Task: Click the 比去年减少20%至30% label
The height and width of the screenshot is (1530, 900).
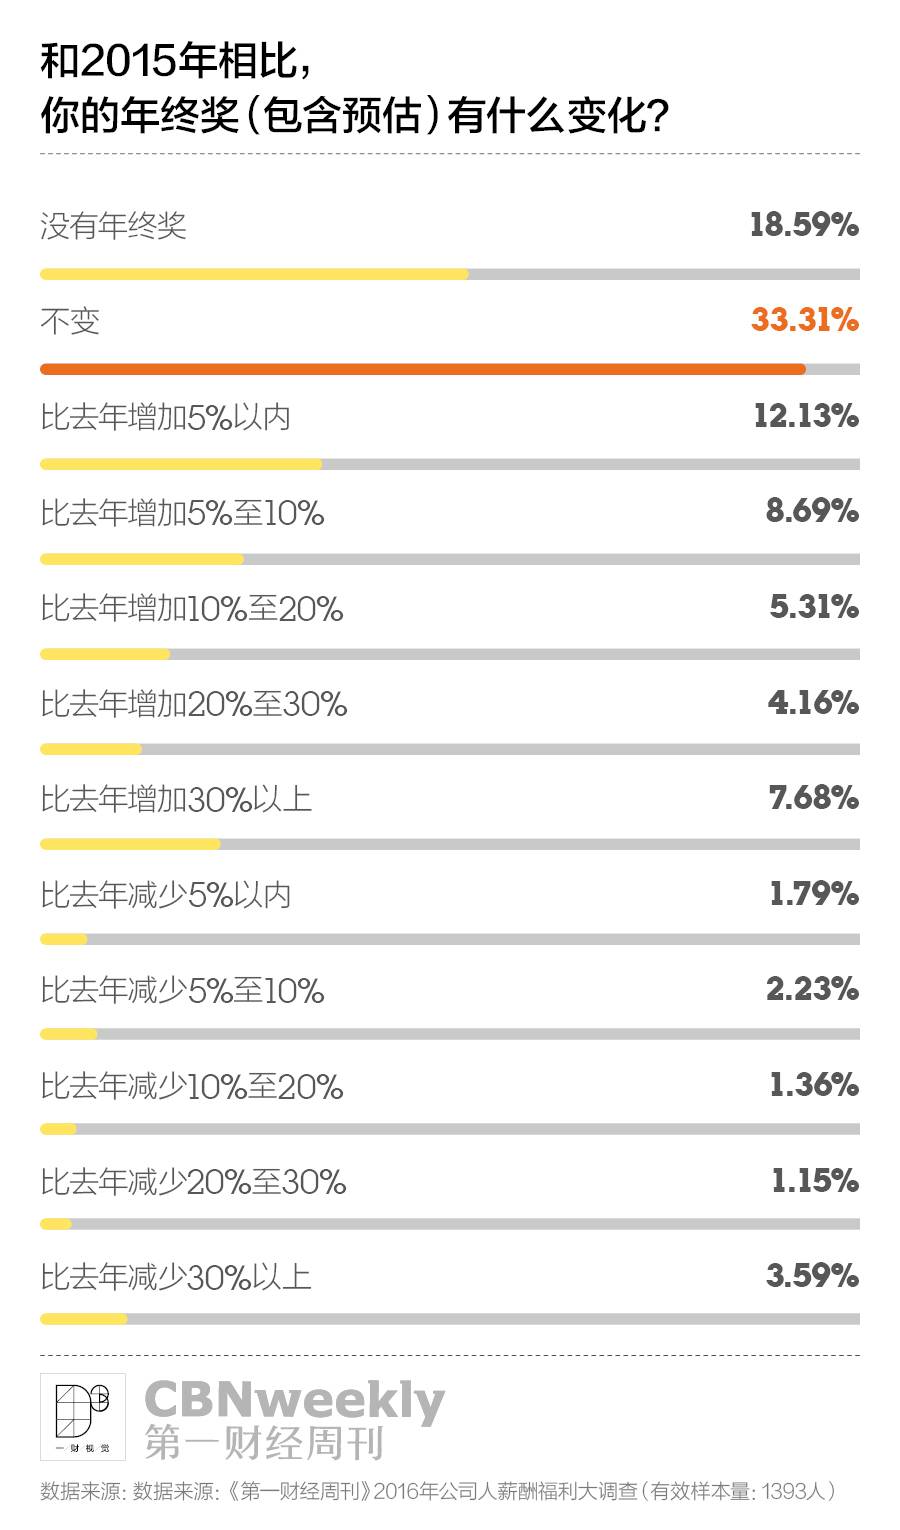Action: [x=194, y=1182]
